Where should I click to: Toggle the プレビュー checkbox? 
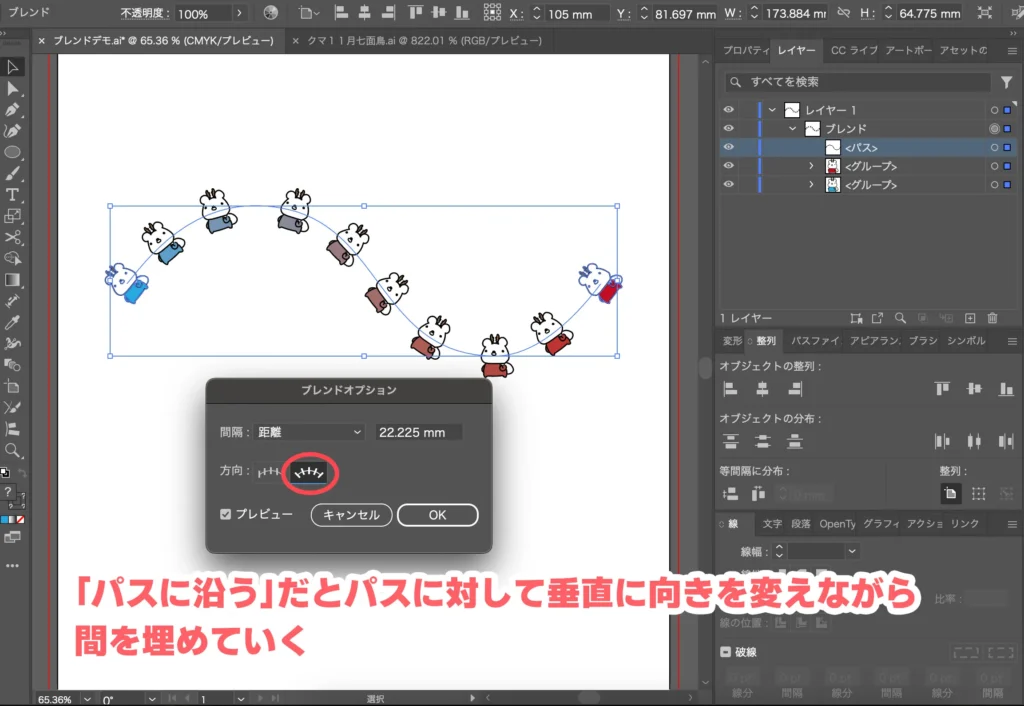coord(226,514)
